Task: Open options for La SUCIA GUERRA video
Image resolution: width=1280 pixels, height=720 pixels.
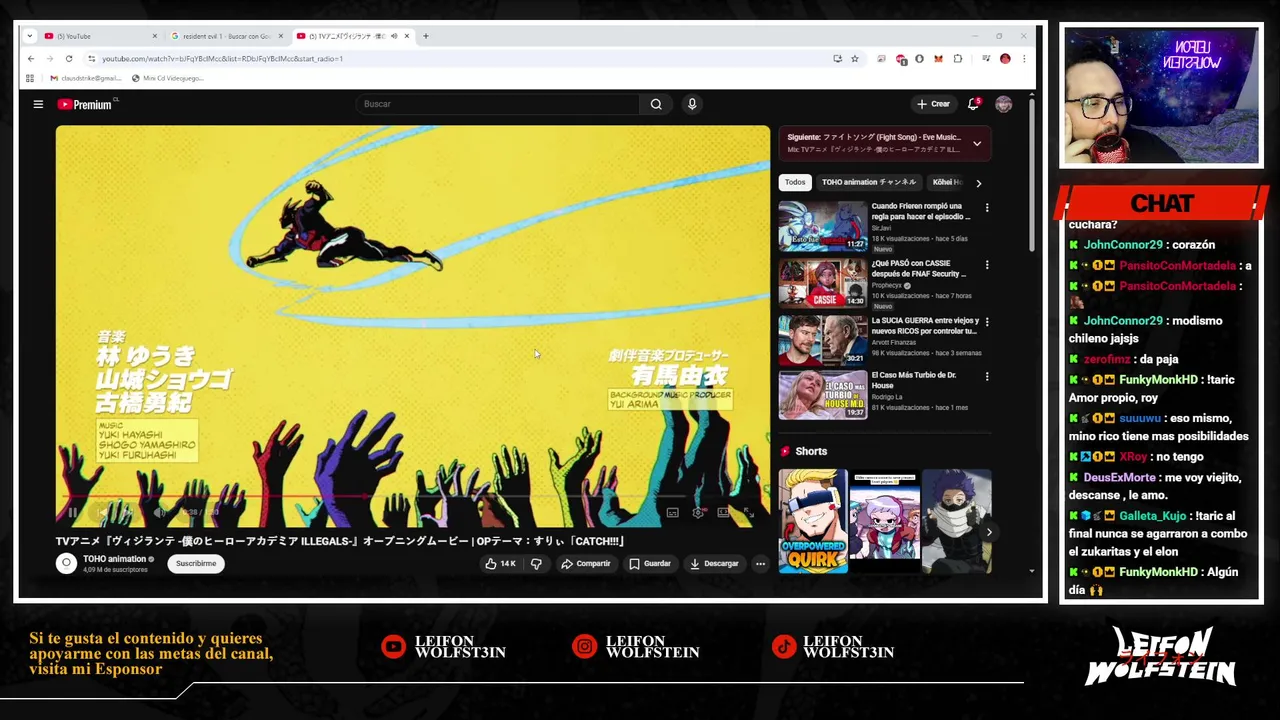Action: point(987,322)
